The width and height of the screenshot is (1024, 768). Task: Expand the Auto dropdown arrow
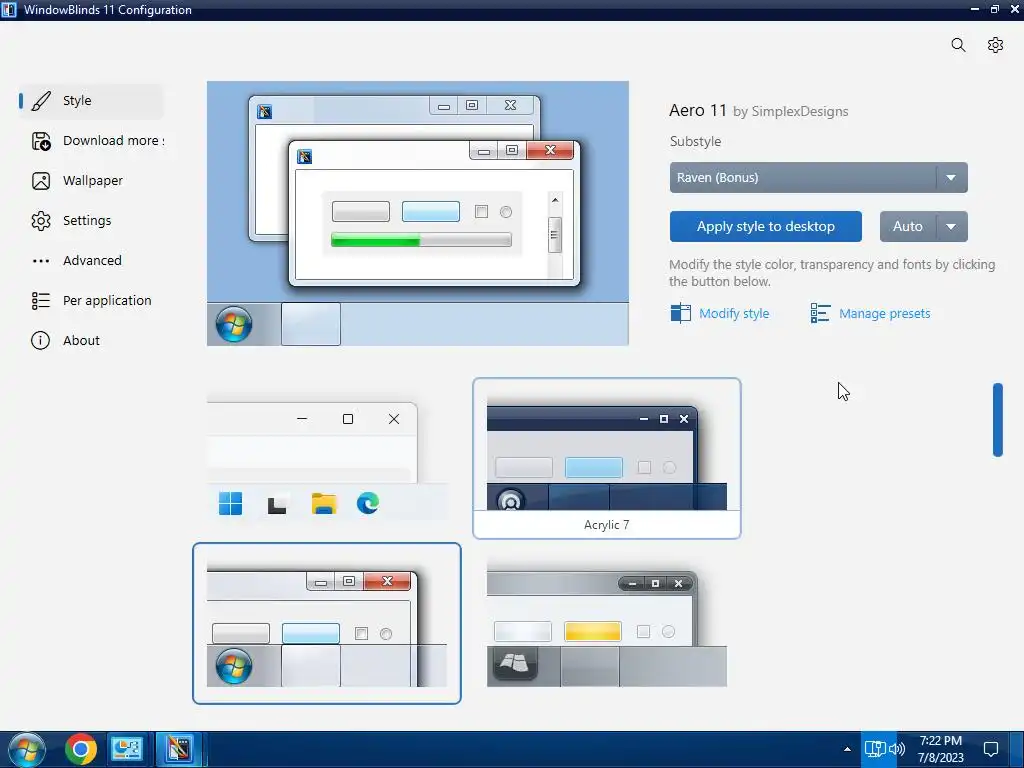[x=952, y=227]
